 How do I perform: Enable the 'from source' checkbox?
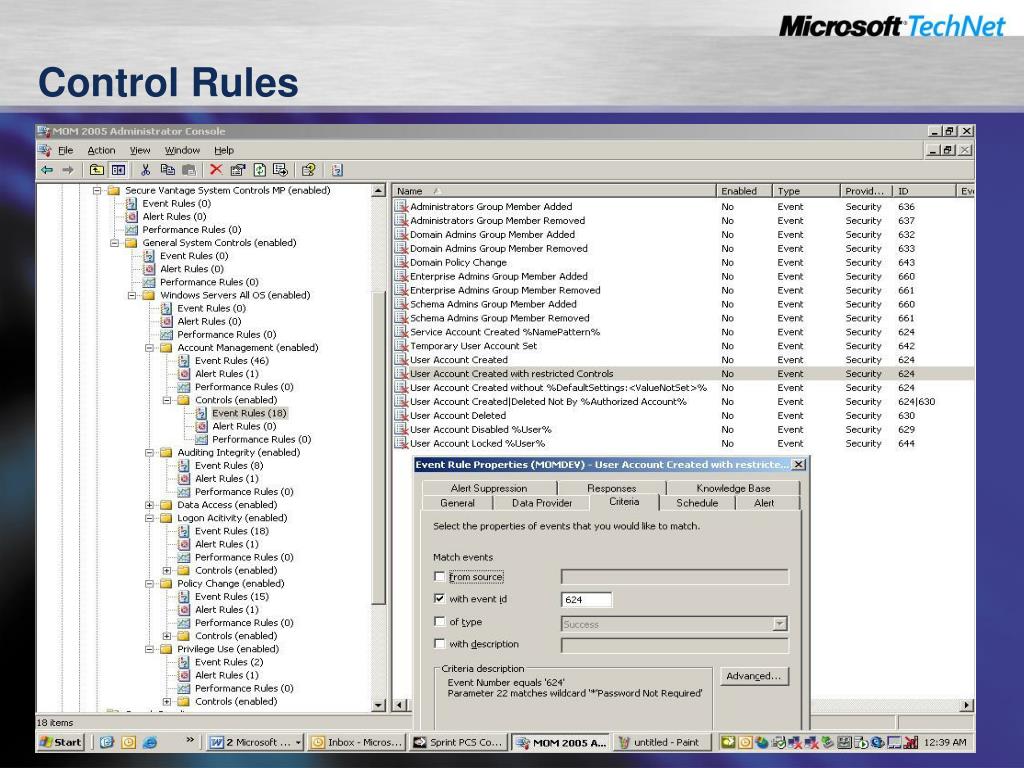[x=440, y=577]
